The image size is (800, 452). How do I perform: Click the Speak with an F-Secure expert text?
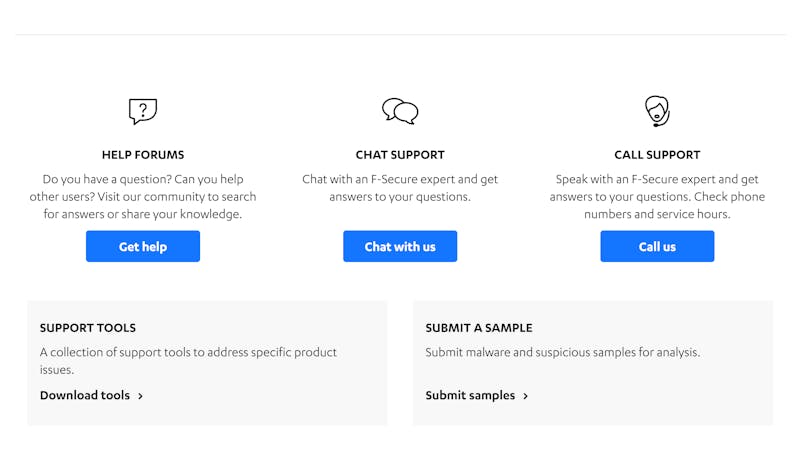[x=657, y=196]
